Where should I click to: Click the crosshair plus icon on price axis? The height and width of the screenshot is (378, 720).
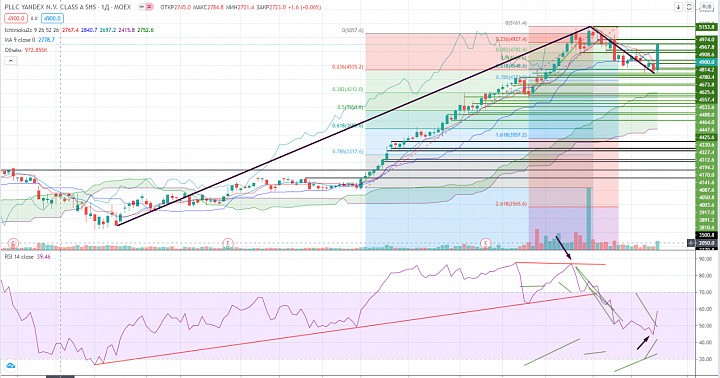691,243
